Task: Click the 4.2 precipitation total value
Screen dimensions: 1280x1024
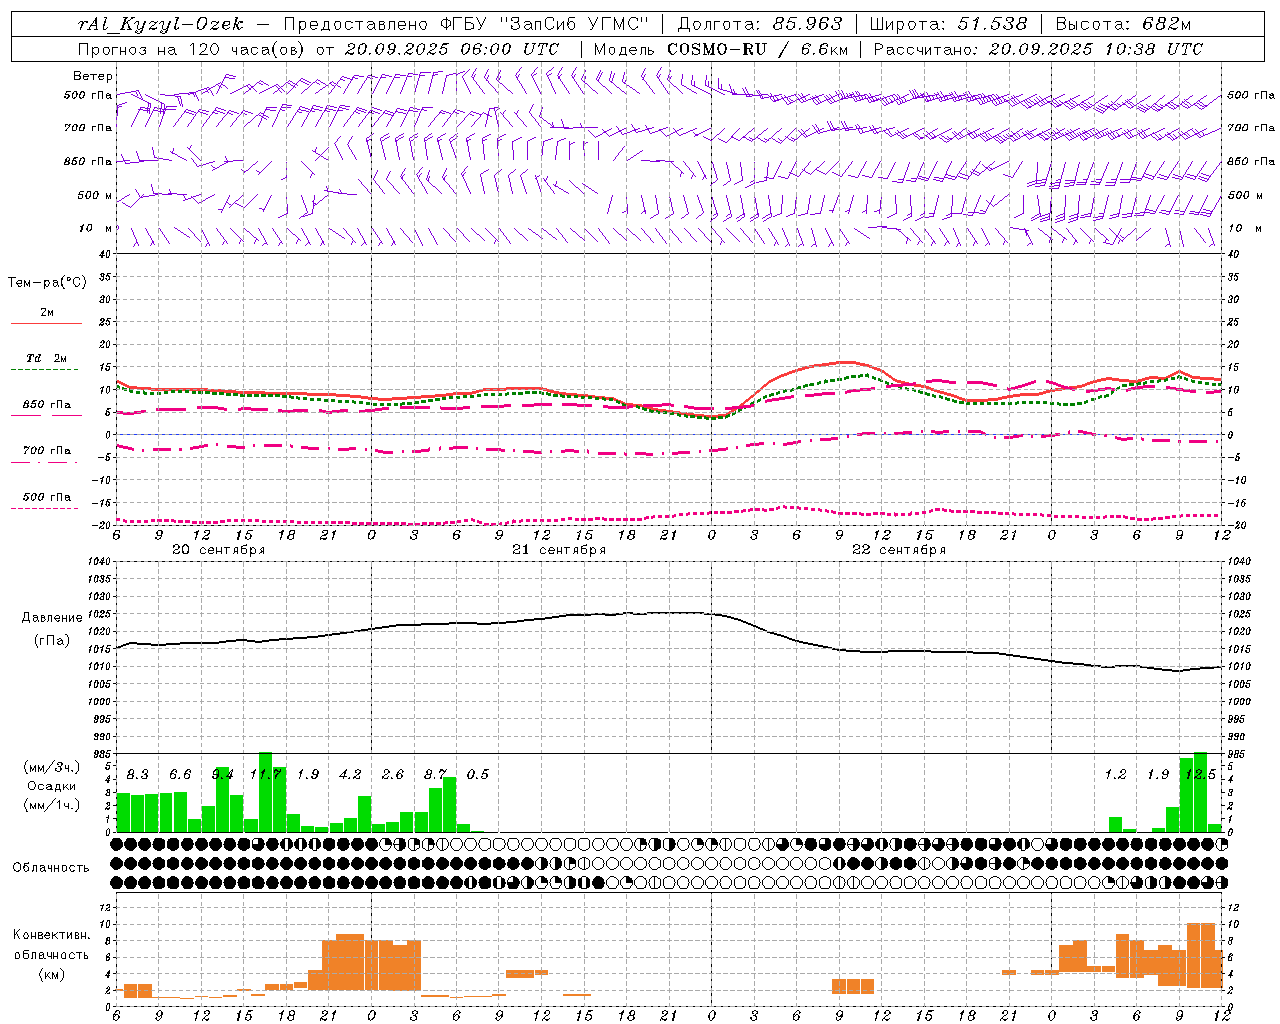Action: (350, 774)
